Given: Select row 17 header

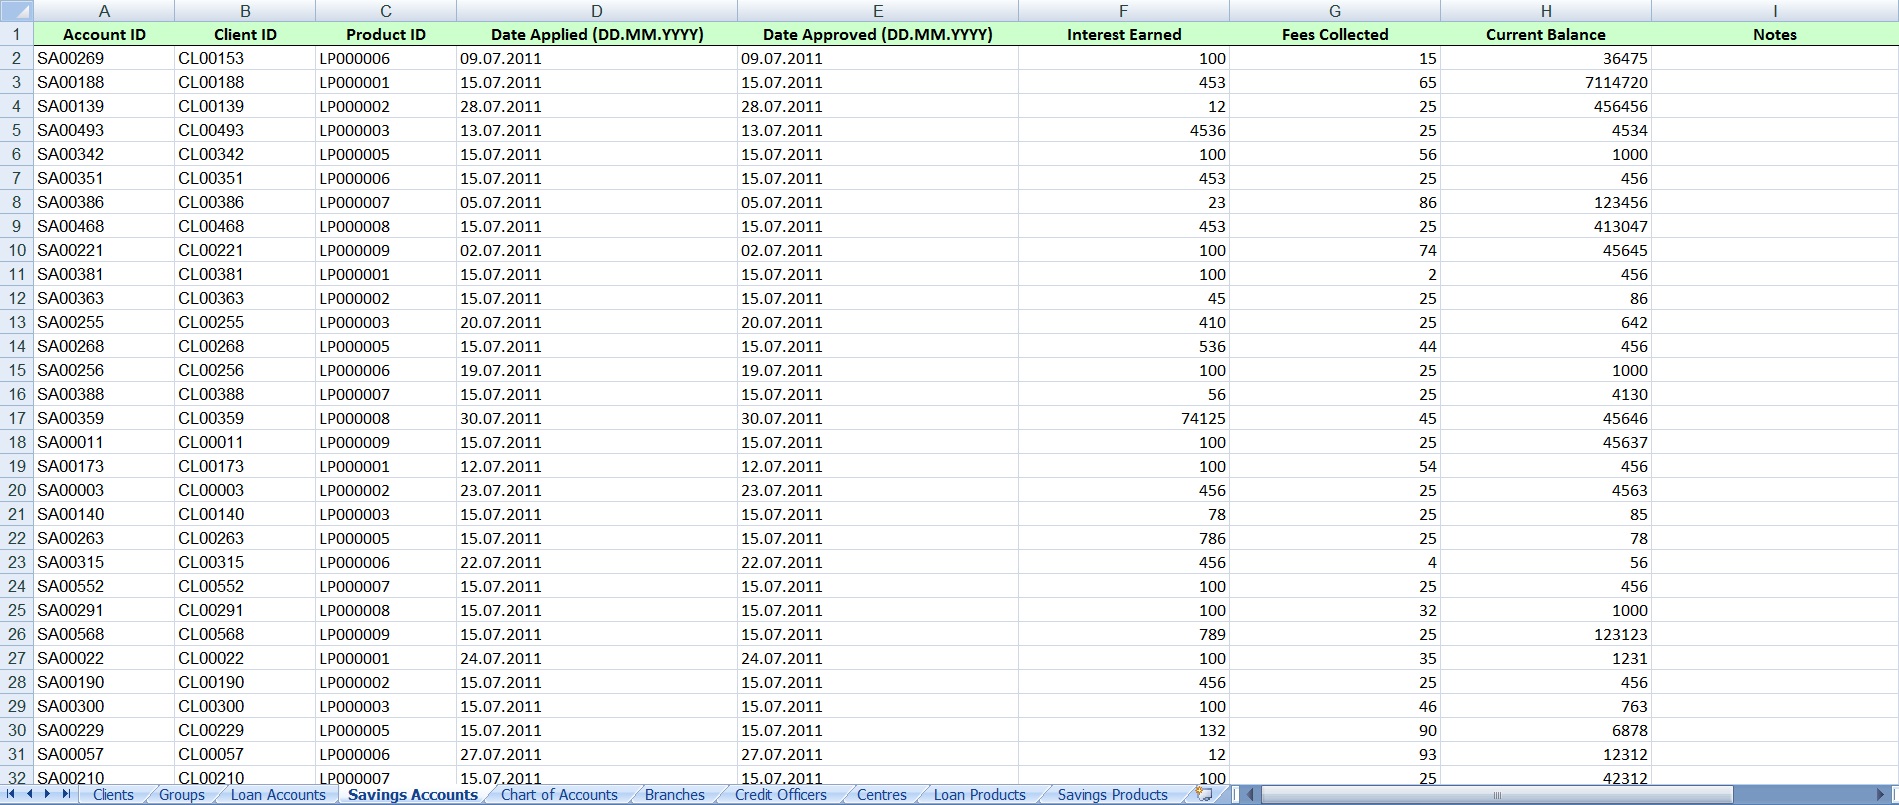Looking at the screenshot, I should click(x=17, y=418).
